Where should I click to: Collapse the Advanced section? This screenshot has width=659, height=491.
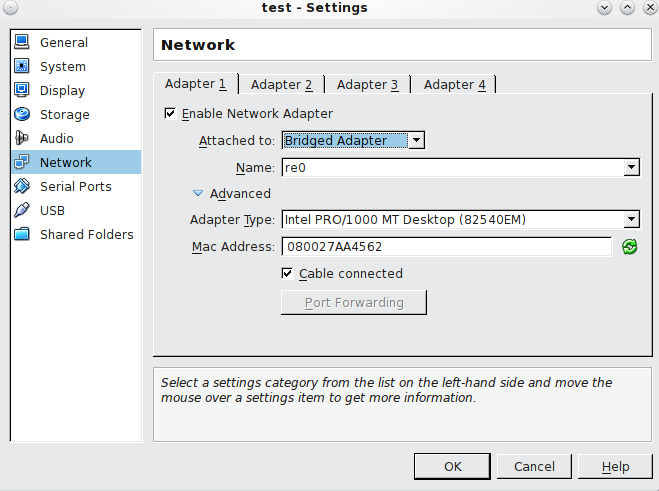[198, 193]
